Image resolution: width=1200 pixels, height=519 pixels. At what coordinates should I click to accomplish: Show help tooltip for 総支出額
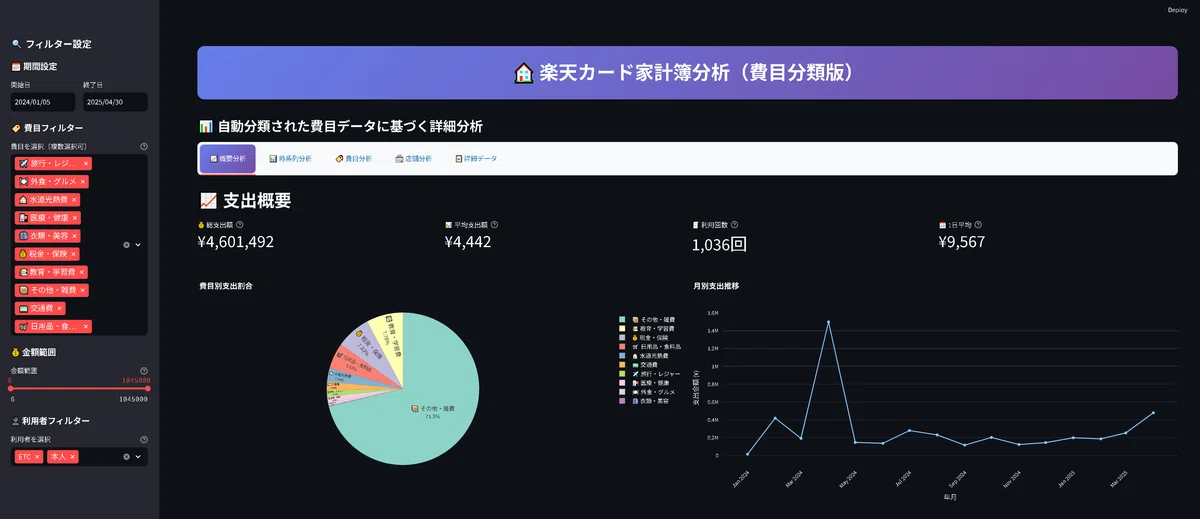[x=239, y=225]
